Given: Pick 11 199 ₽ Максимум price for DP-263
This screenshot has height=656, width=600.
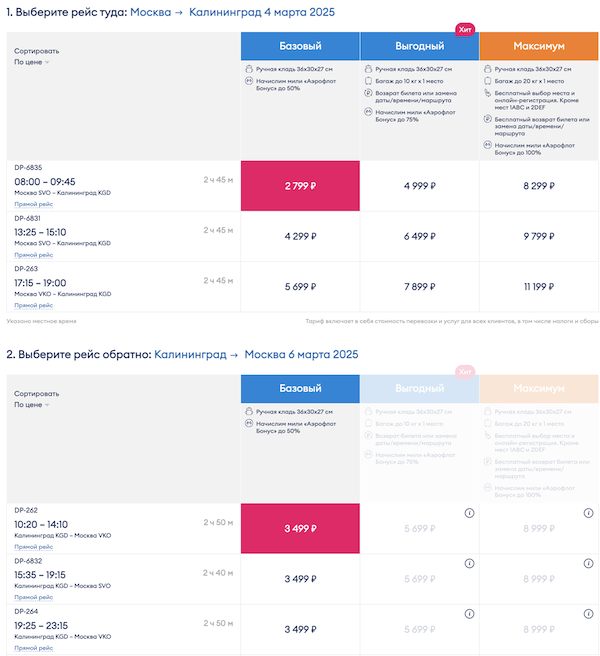Looking at the screenshot, I should (x=539, y=286).
